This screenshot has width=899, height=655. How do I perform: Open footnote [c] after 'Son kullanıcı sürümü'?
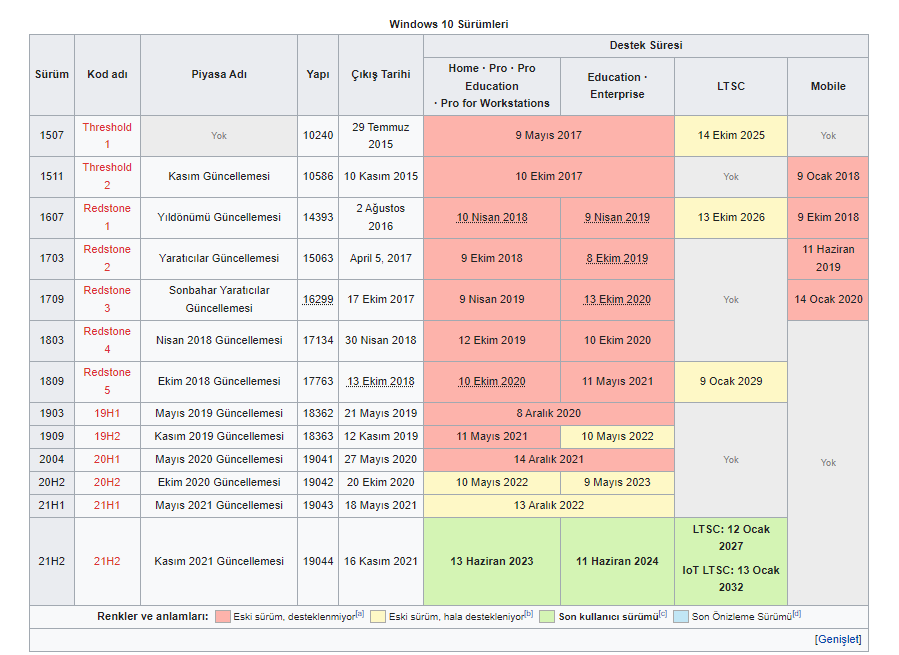coord(663,614)
